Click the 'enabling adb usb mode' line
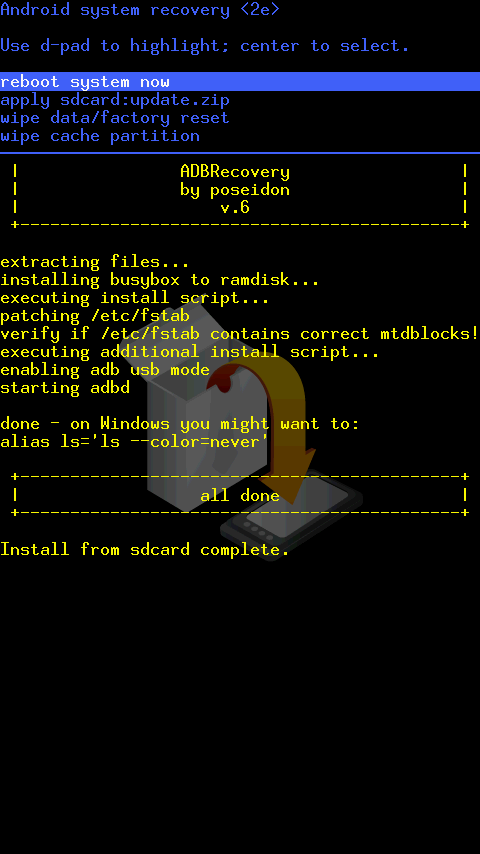The width and height of the screenshot is (480, 854). tap(105, 370)
